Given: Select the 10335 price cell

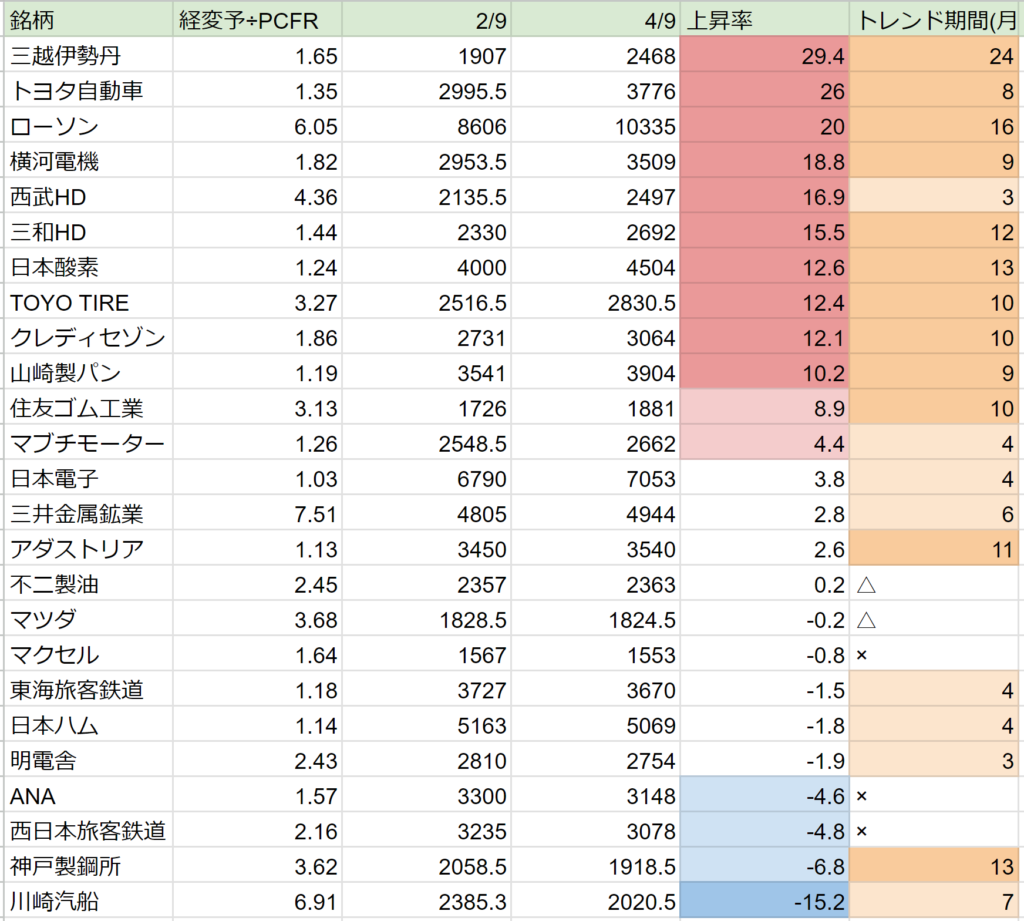Looking at the screenshot, I should 596,126.
